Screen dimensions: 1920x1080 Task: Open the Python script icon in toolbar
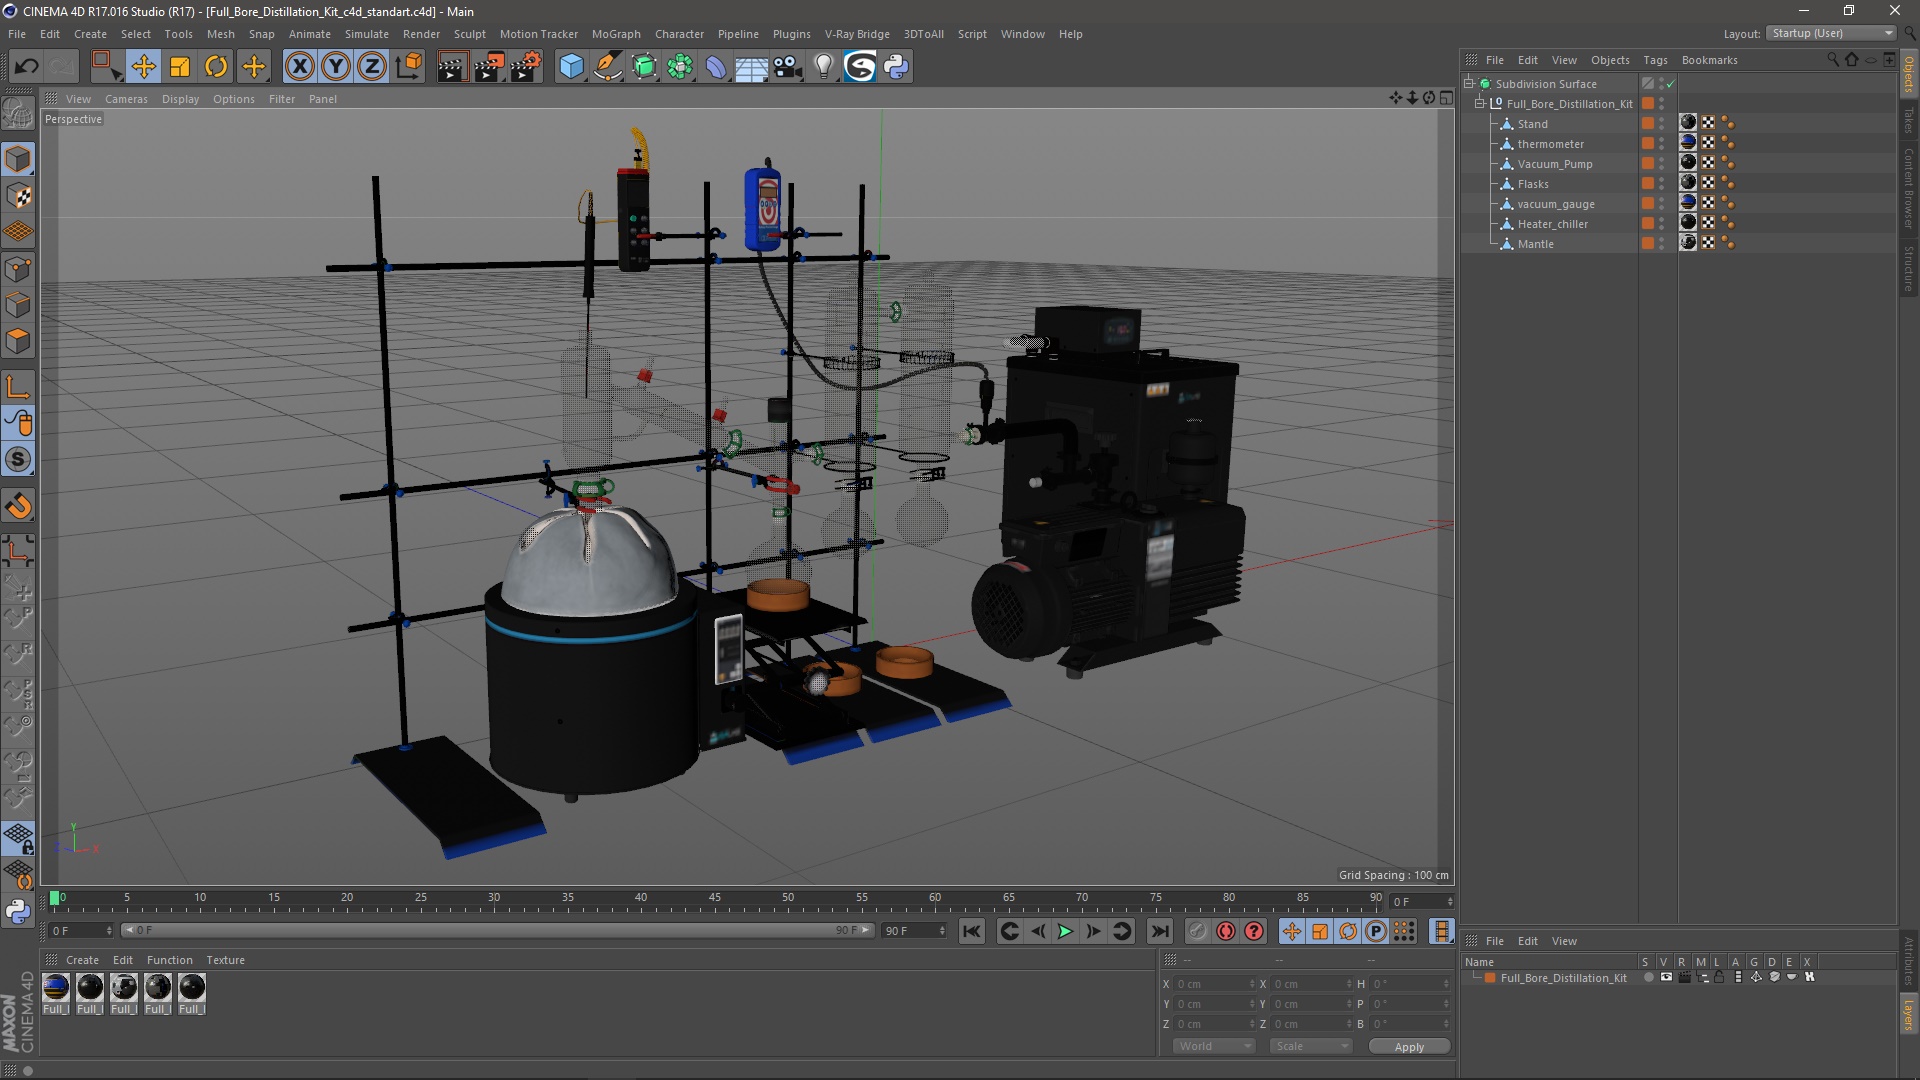tap(896, 67)
